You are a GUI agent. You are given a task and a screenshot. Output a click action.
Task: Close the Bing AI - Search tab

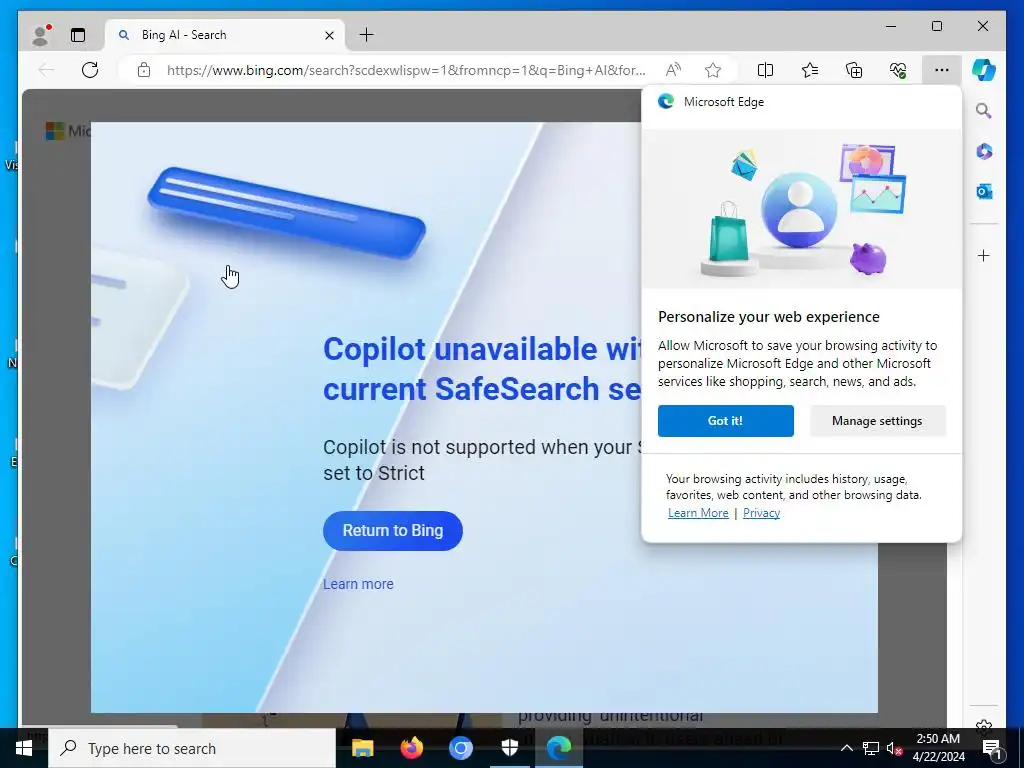pos(330,35)
